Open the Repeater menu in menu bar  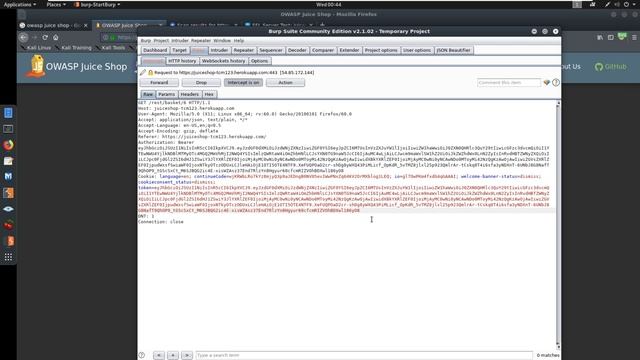(201, 41)
